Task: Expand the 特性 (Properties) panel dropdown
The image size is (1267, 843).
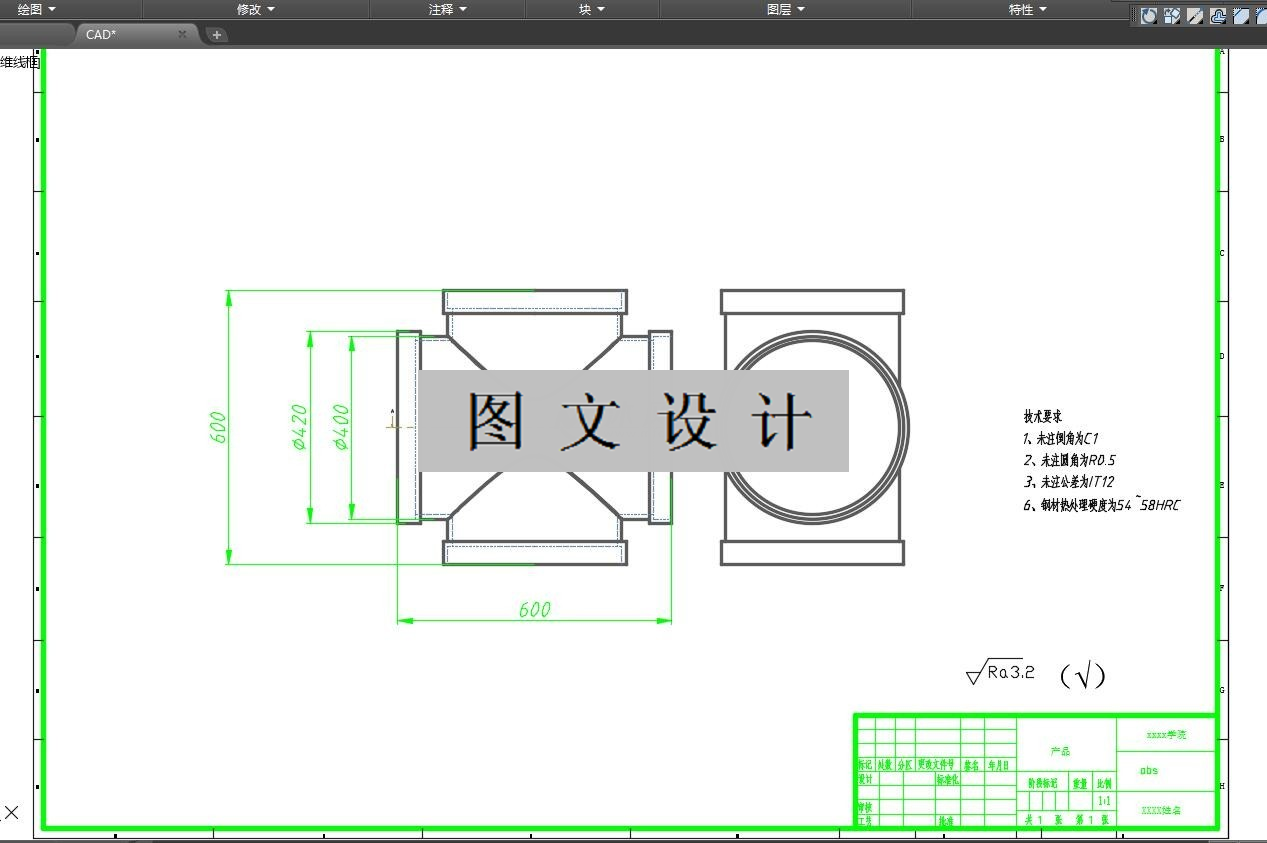Action: 1028,9
